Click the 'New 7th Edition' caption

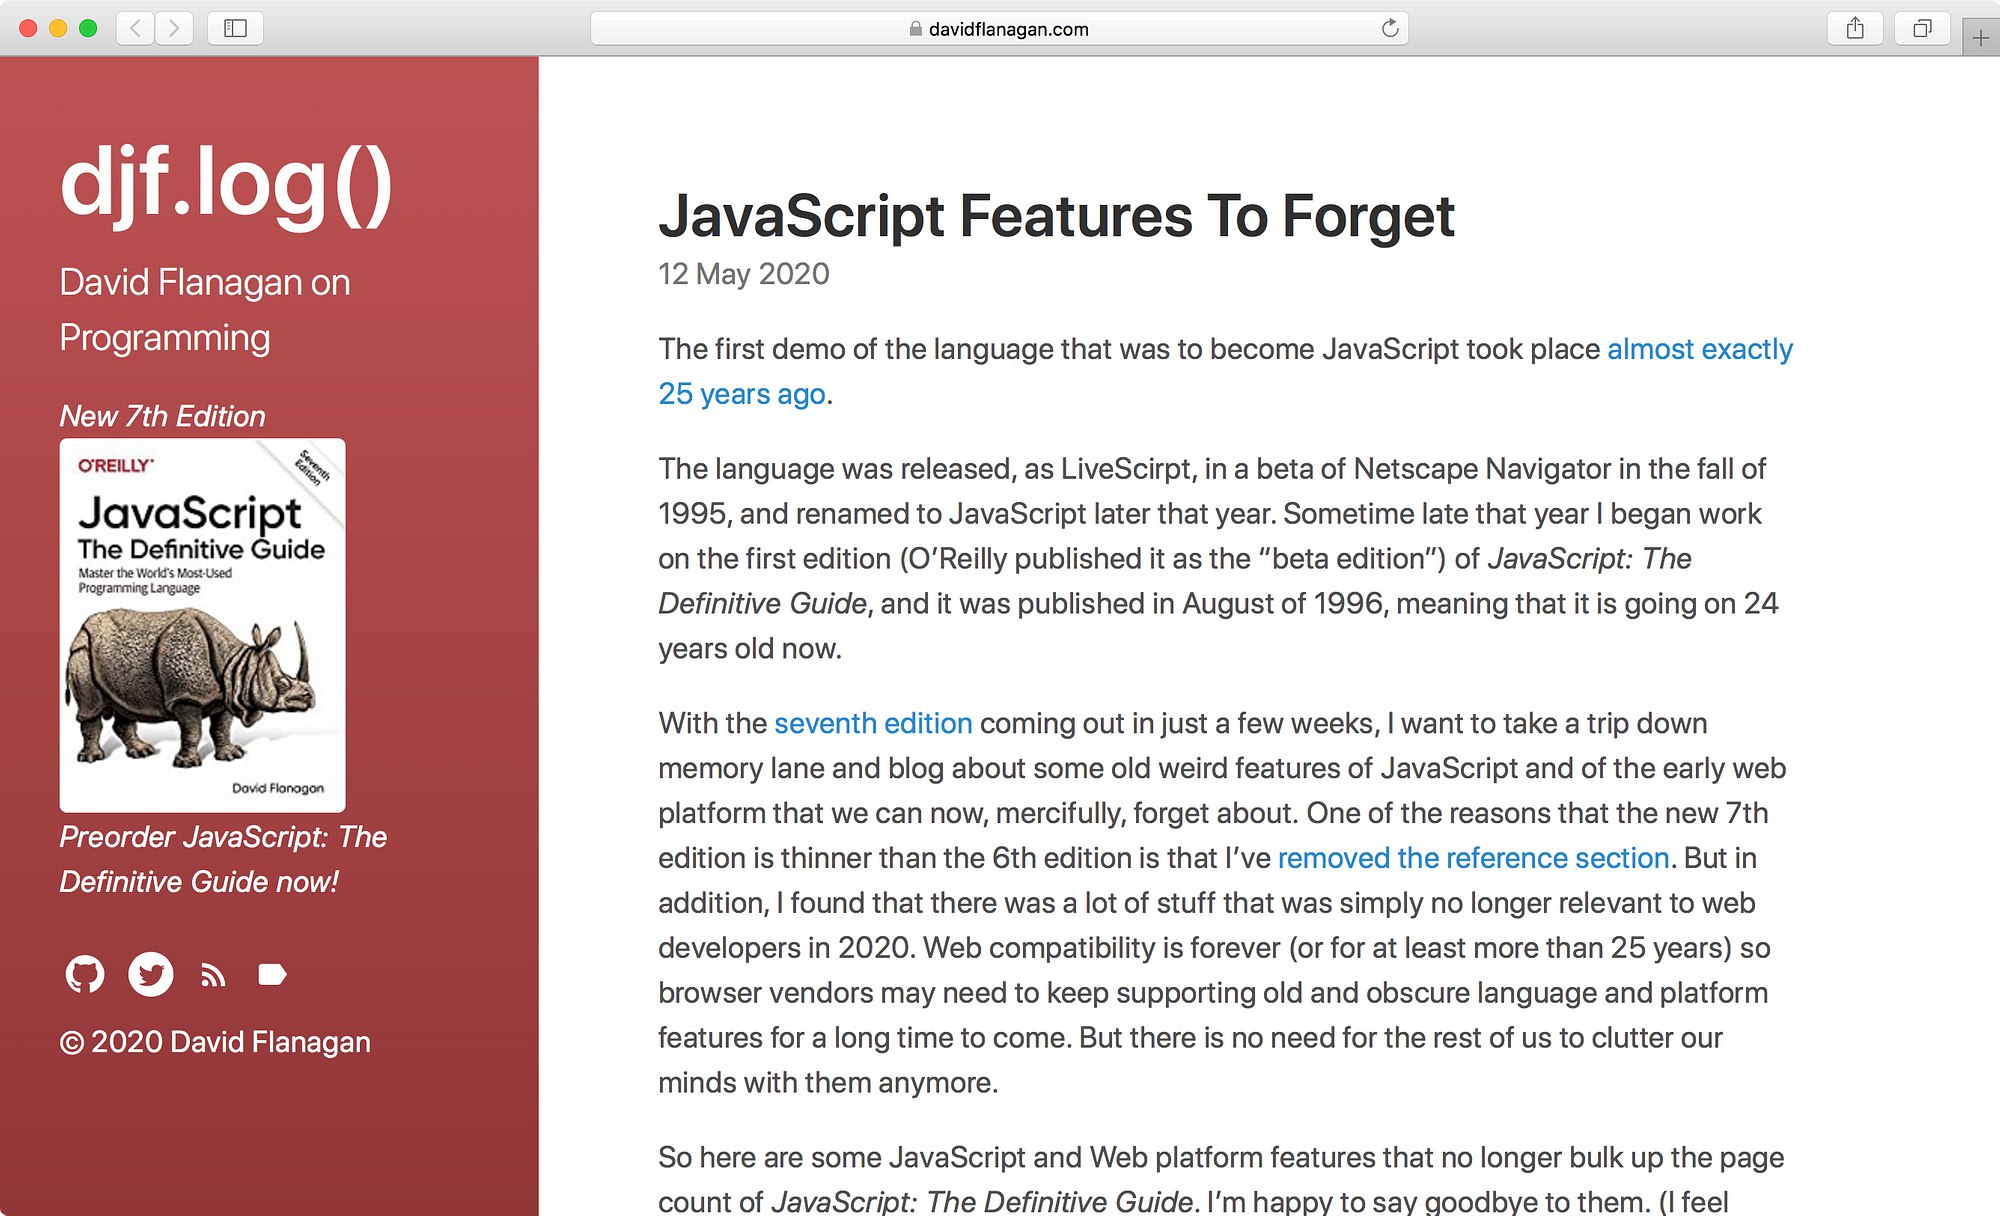(162, 416)
